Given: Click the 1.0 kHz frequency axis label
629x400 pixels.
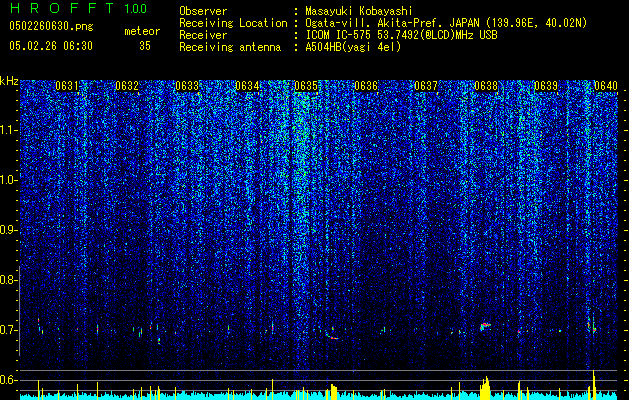Looking at the screenshot, I should [9, 180].
